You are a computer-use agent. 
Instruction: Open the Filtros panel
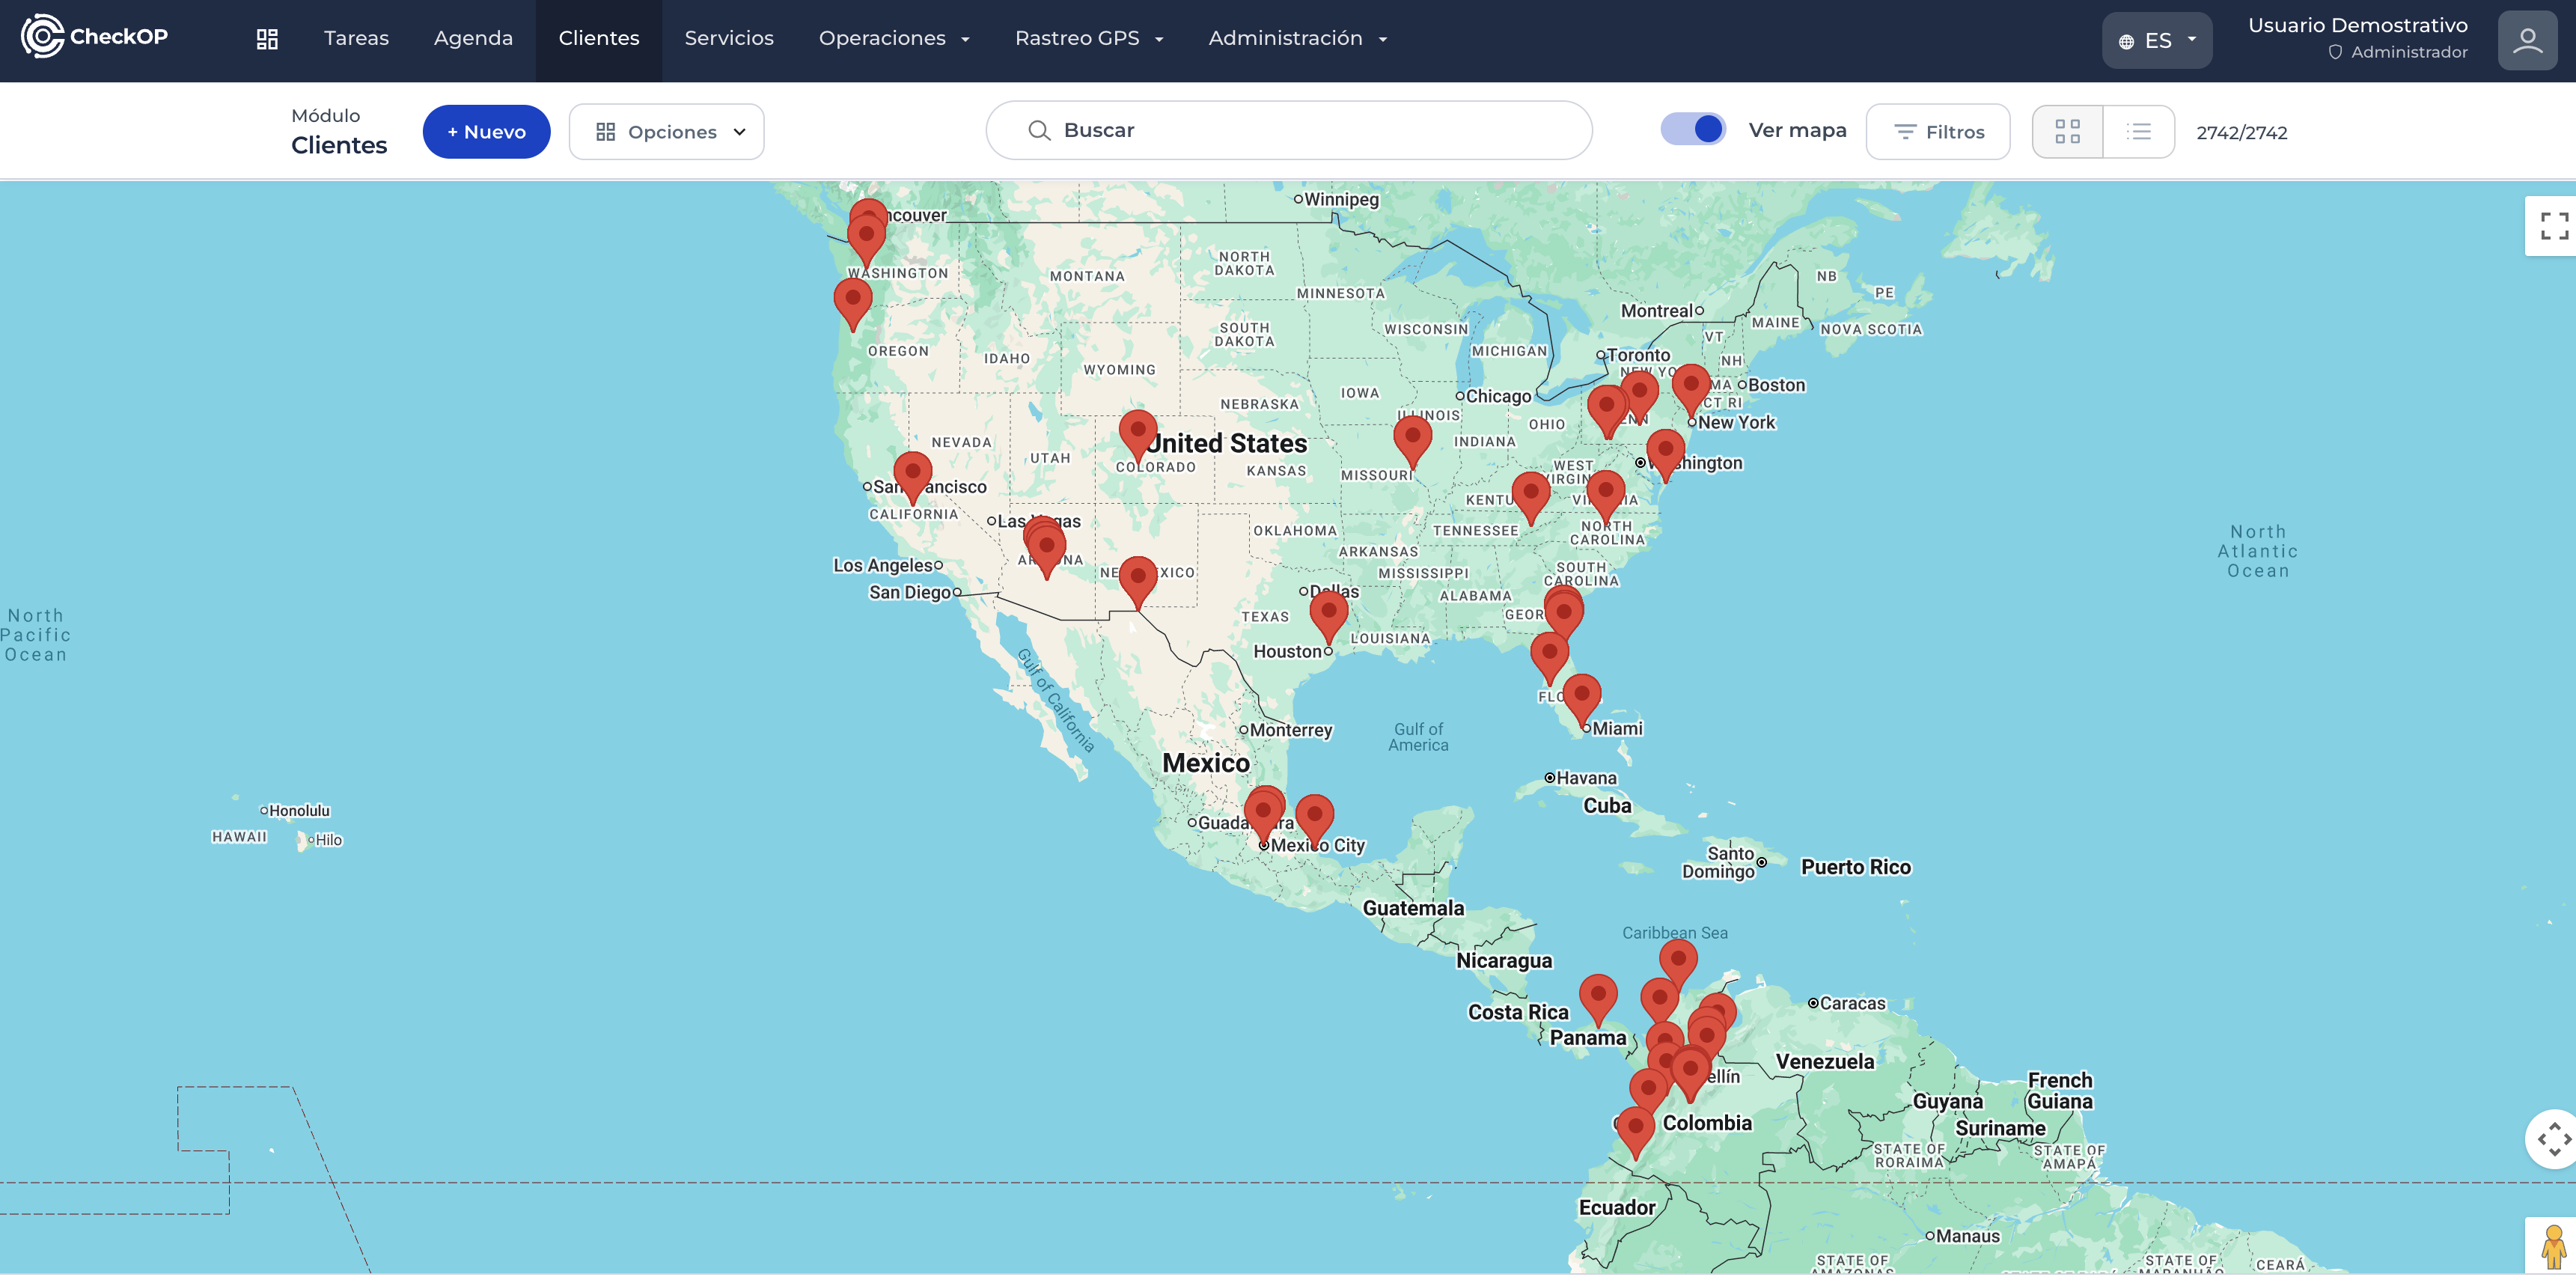[x=1938, y=132]
